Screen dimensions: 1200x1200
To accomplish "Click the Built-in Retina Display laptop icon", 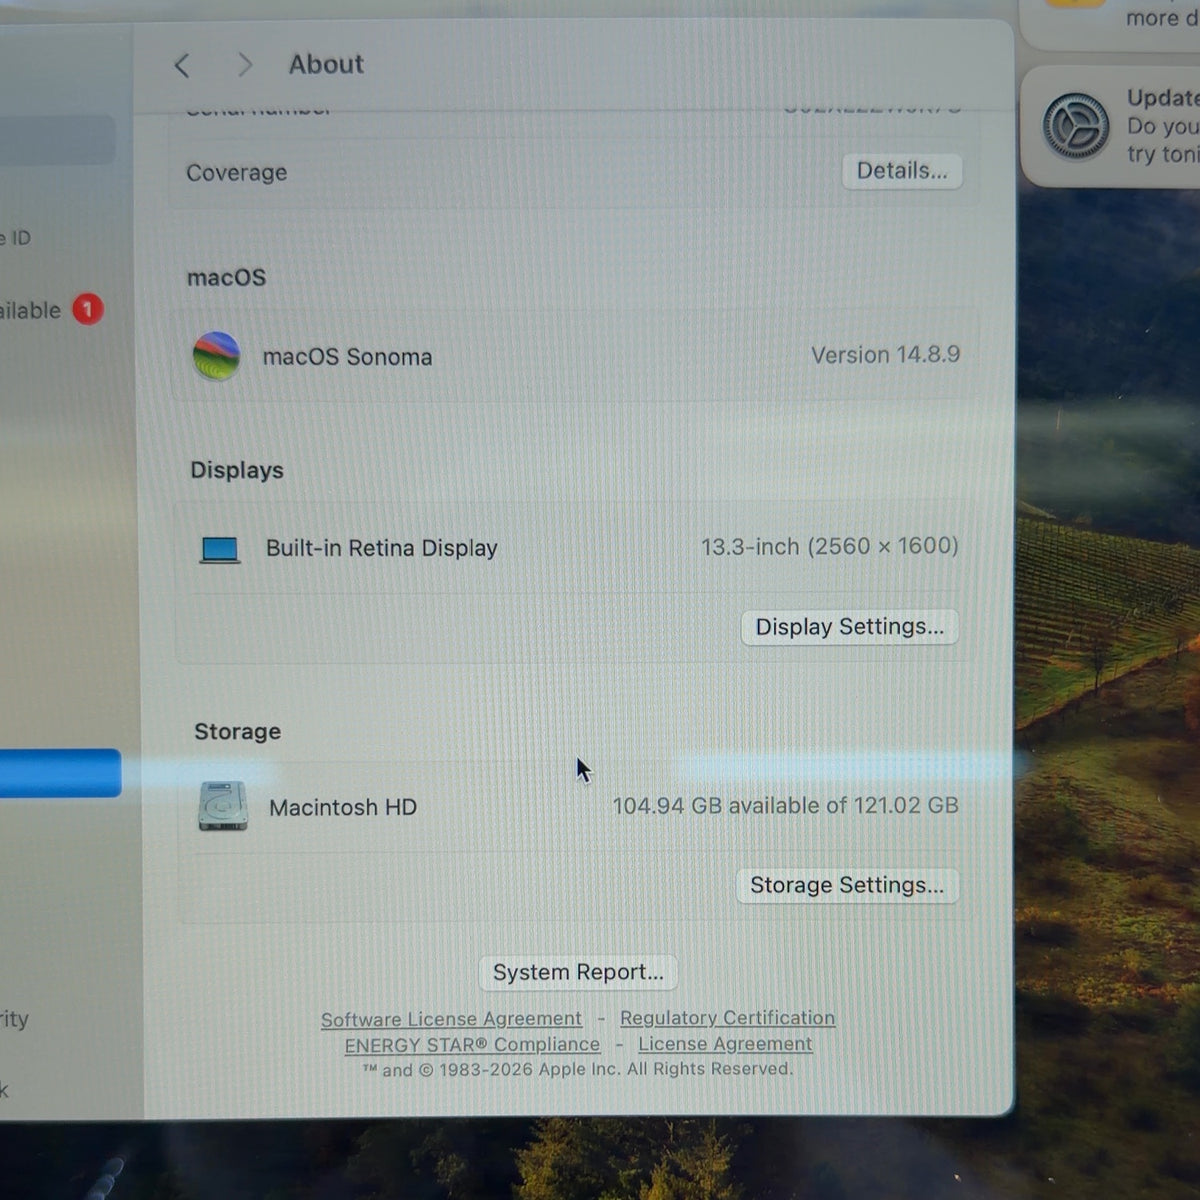I will click(220, 550).
